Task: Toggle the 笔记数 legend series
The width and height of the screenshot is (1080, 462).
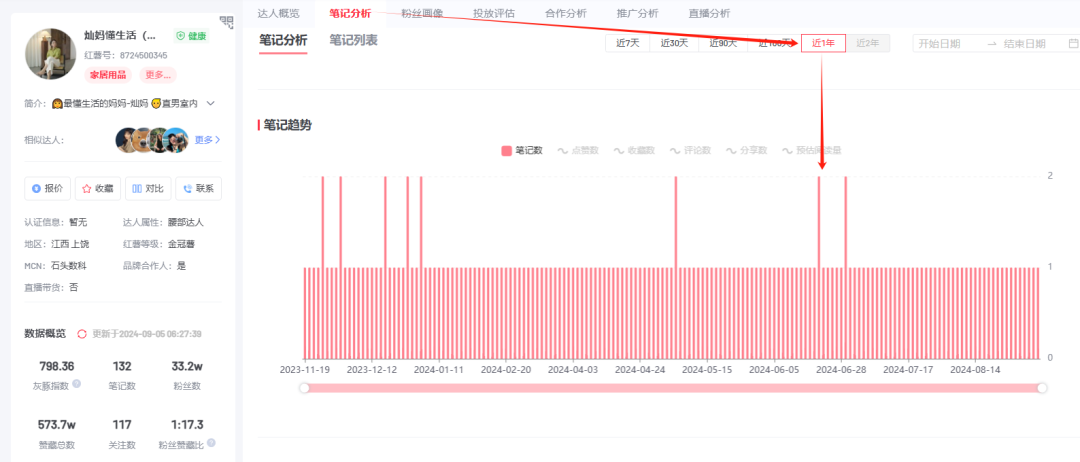Action: 522,150
